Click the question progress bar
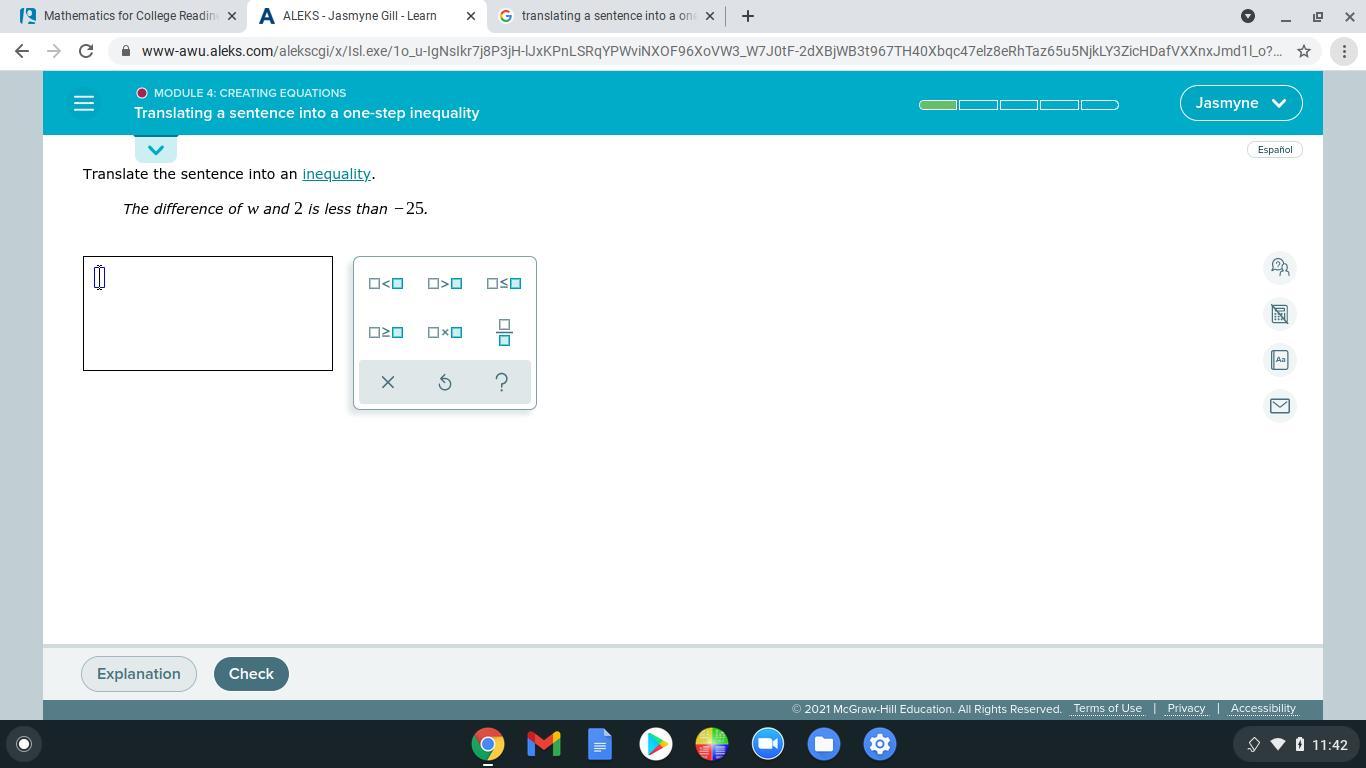The width and height of the screenshot is (1366, 768). pyautogui.click(x=1019, y=104)
